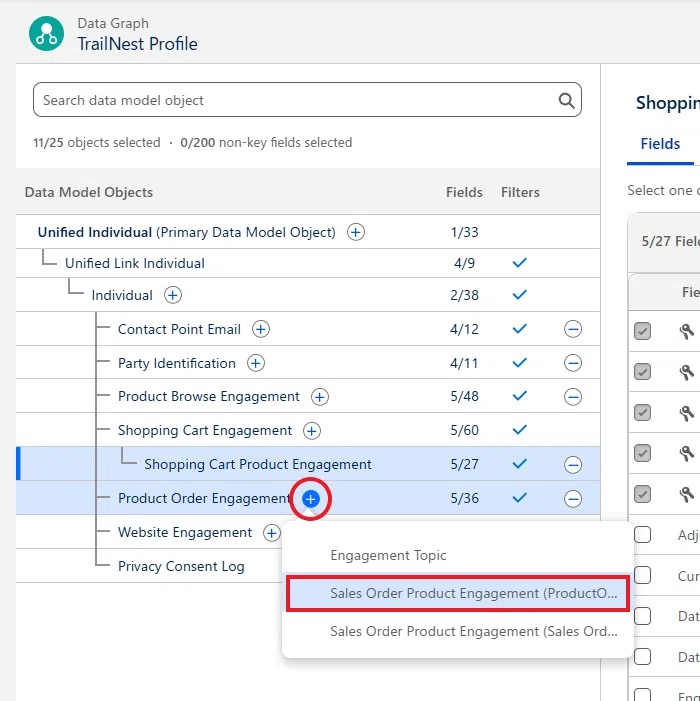
Task: Select Unified Individual primary object row
Action: 308,232
